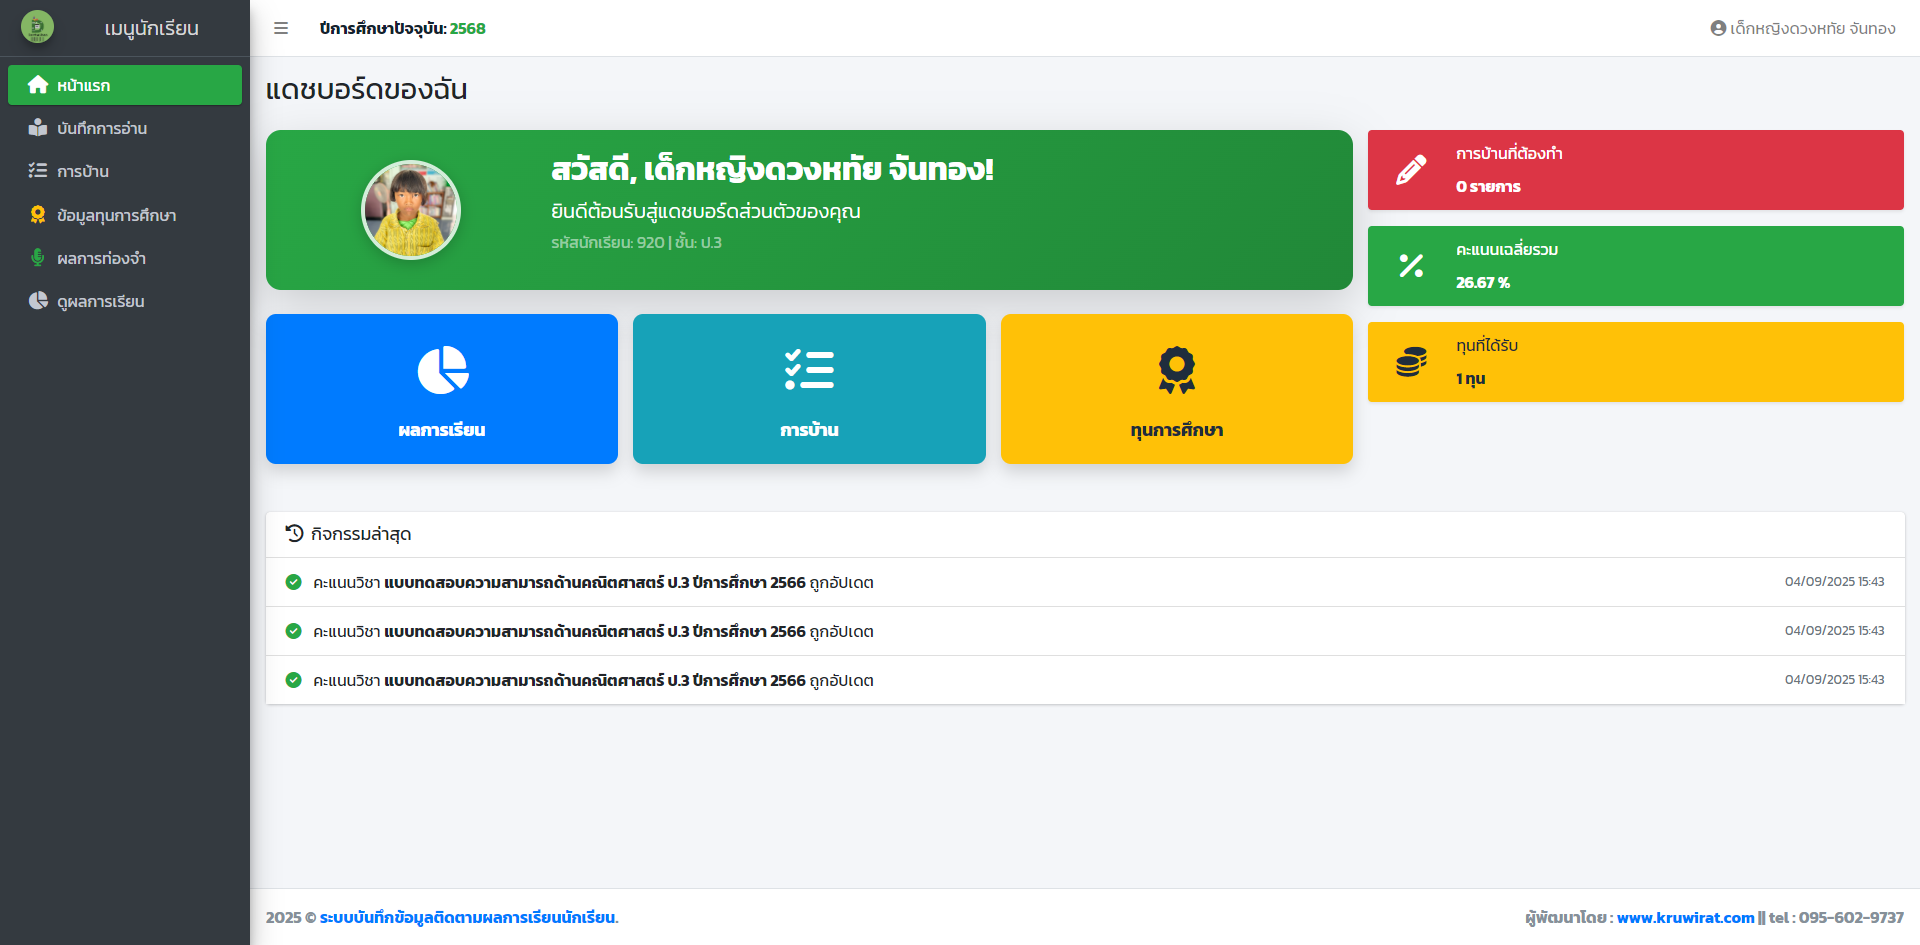
Task: Open the blue ผลการเรียน card
Action: [441, 389]
